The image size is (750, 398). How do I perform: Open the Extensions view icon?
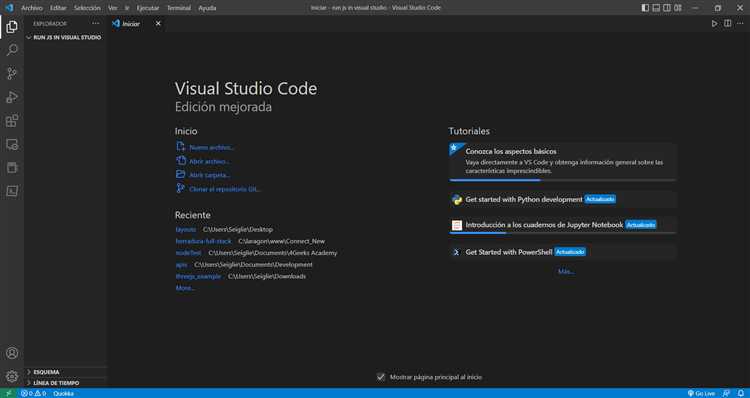coord(12,121)
